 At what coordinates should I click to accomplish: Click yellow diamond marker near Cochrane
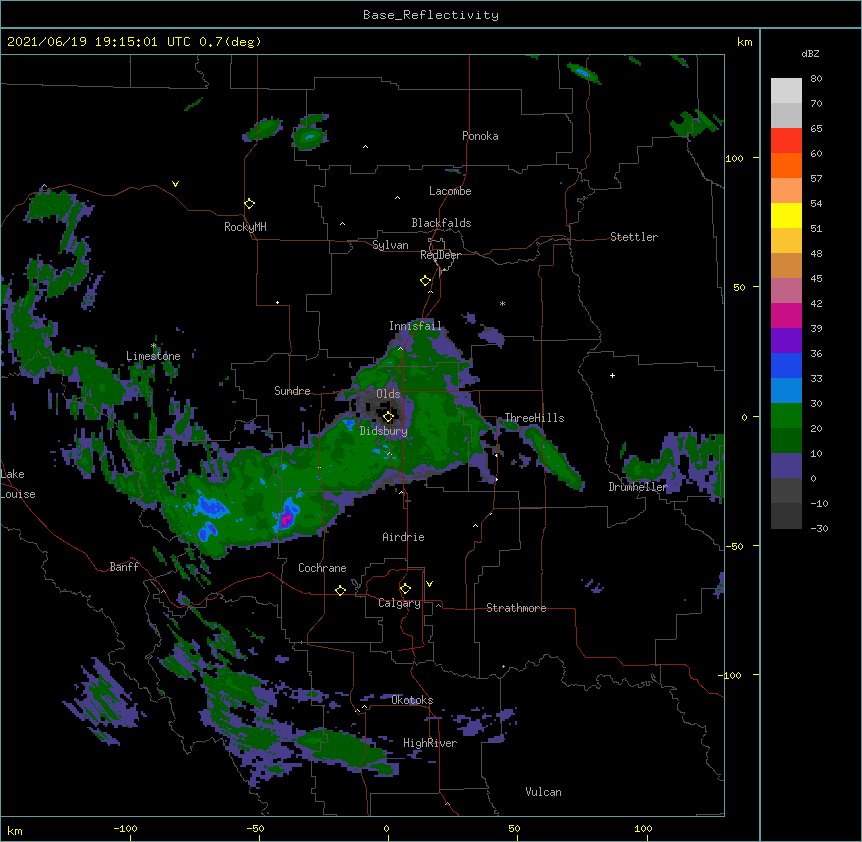click(x=340, y=590)
